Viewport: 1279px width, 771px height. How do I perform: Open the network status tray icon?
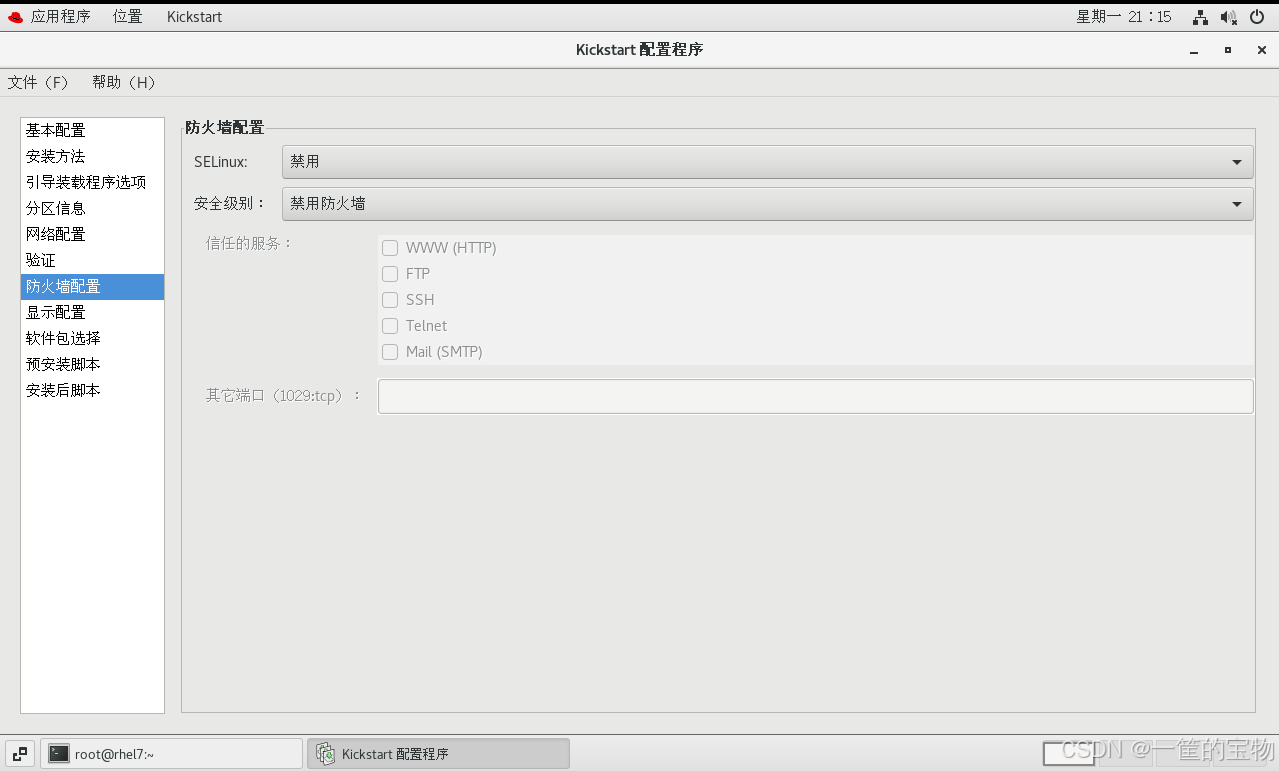(1200, 17)
